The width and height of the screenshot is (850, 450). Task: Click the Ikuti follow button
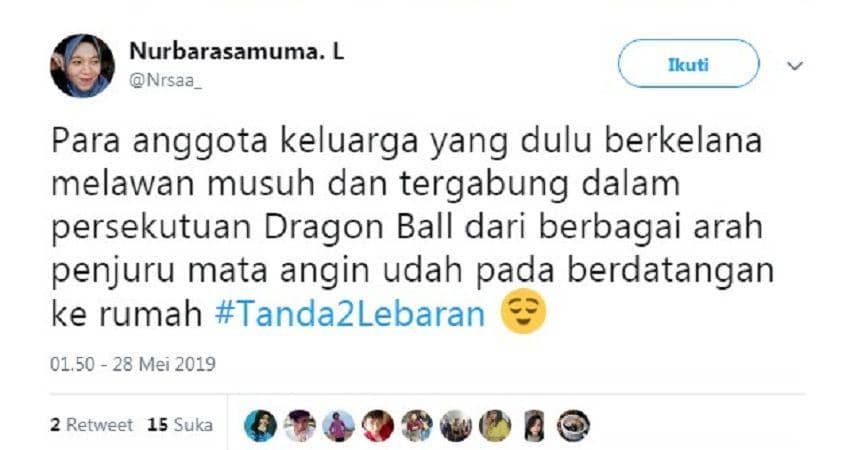(x=688, y=64)
